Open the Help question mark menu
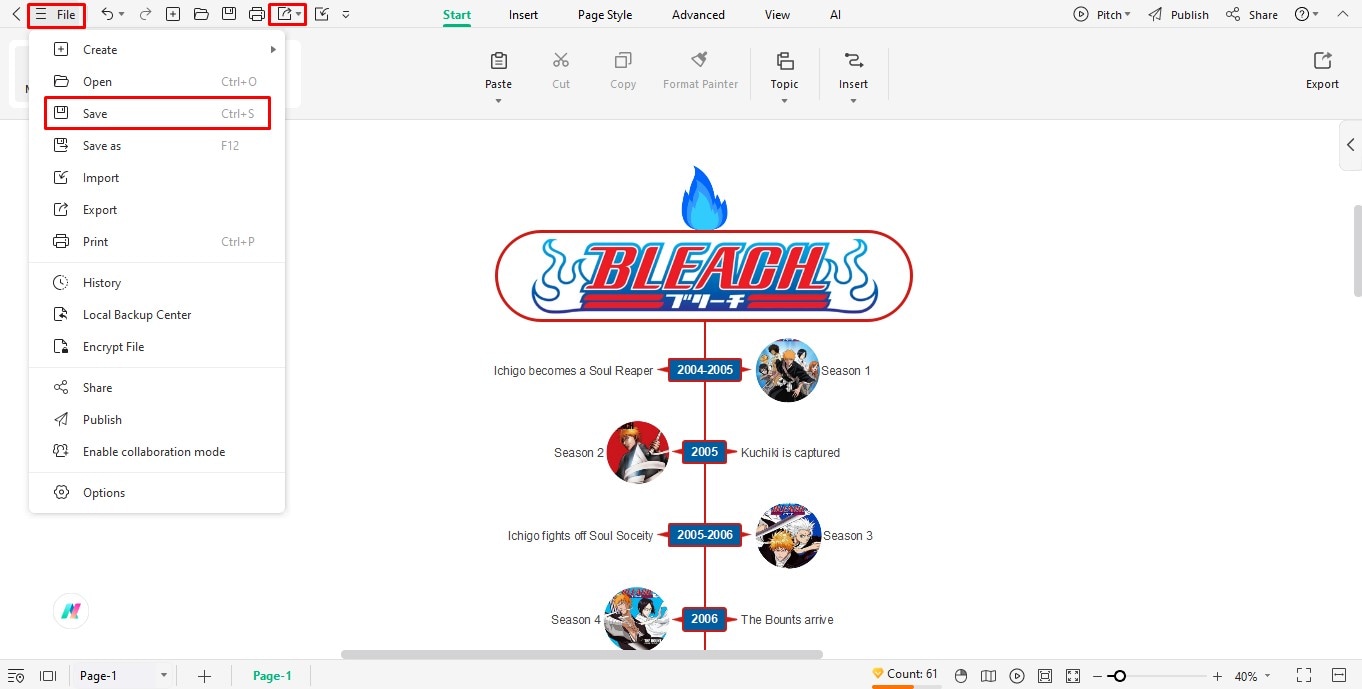This screenshot has height=689, width=1362. click(1307, 15)
